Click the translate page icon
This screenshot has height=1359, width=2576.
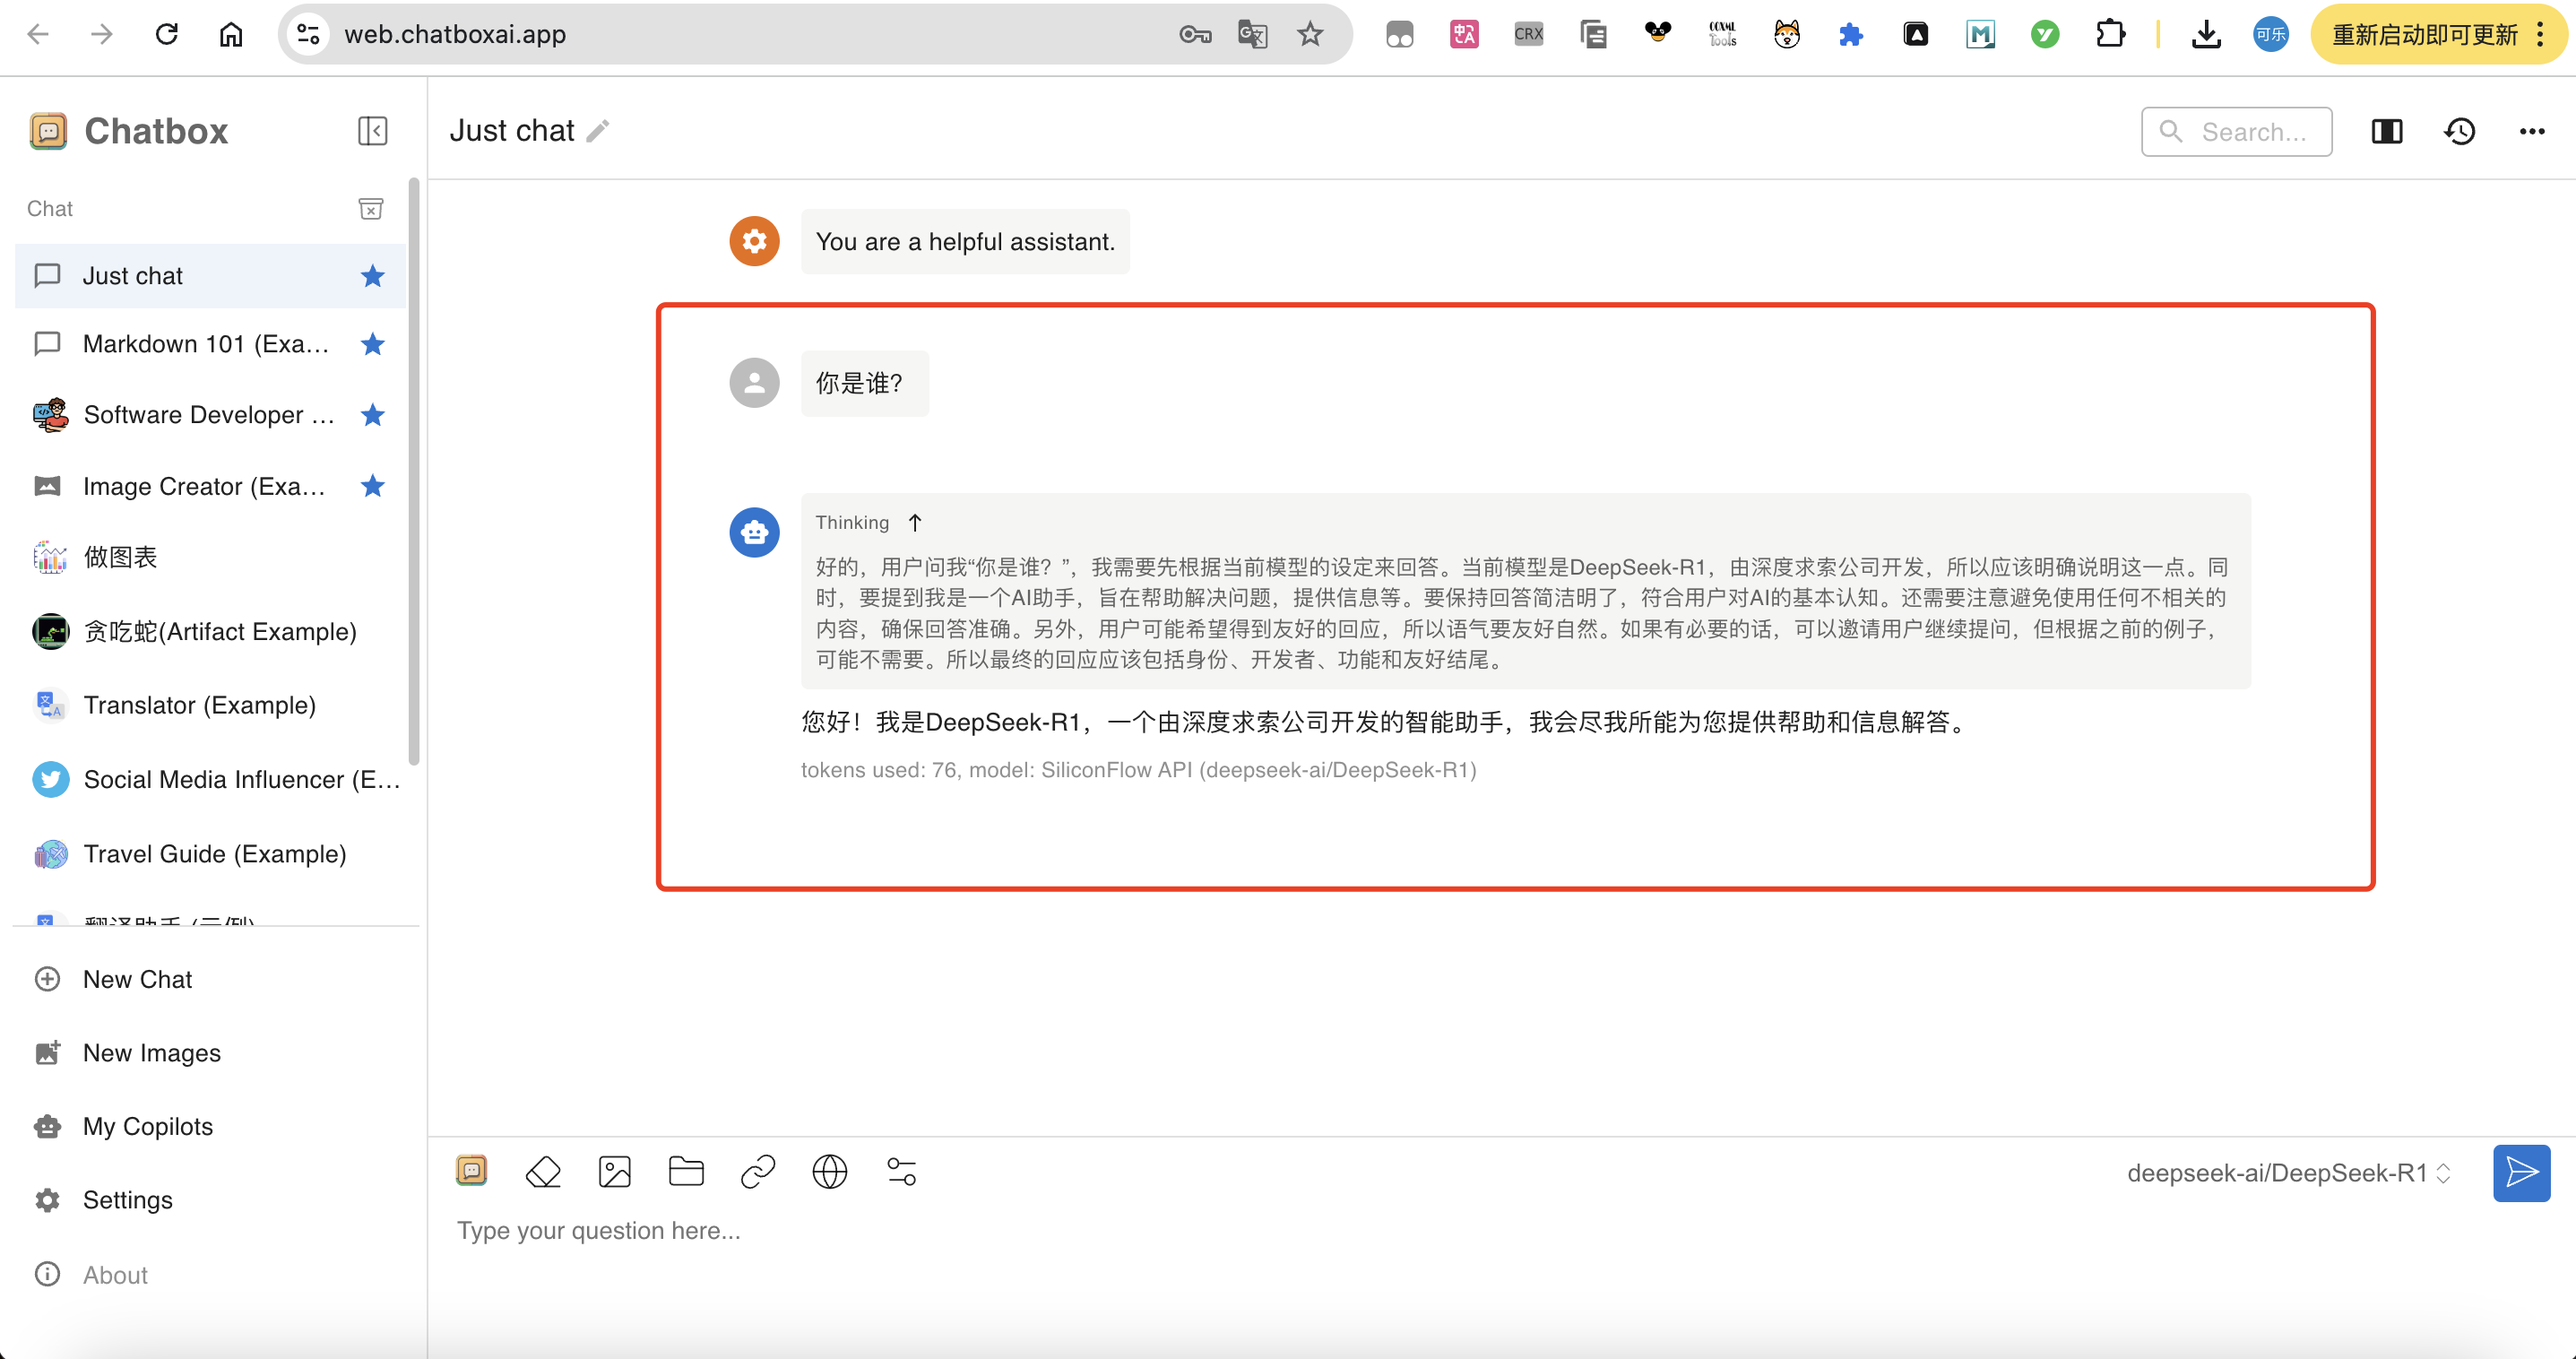(x=1252, y=34)
